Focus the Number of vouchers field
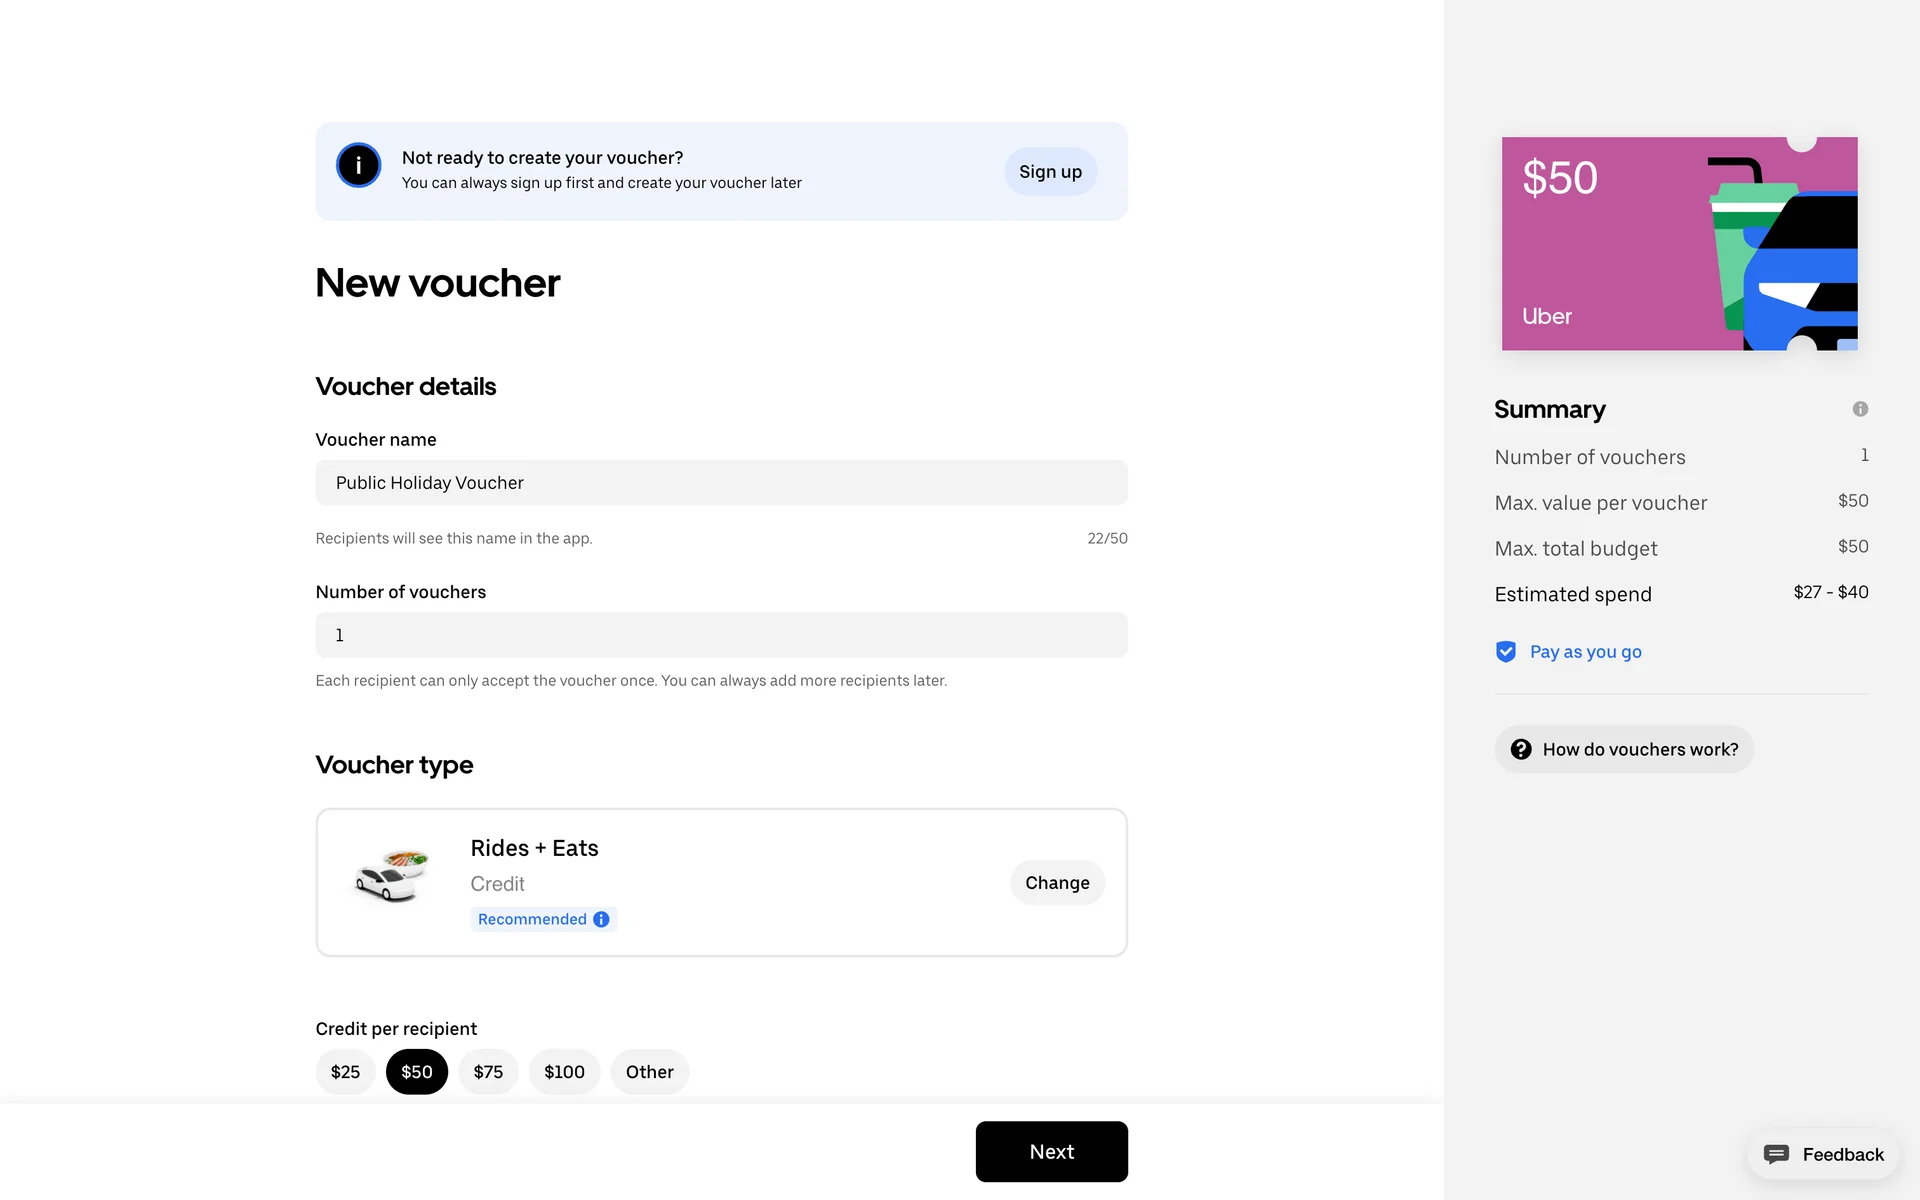Image resolution: width=1920 pixels, height=1200 pixels. tap(721, 635)
